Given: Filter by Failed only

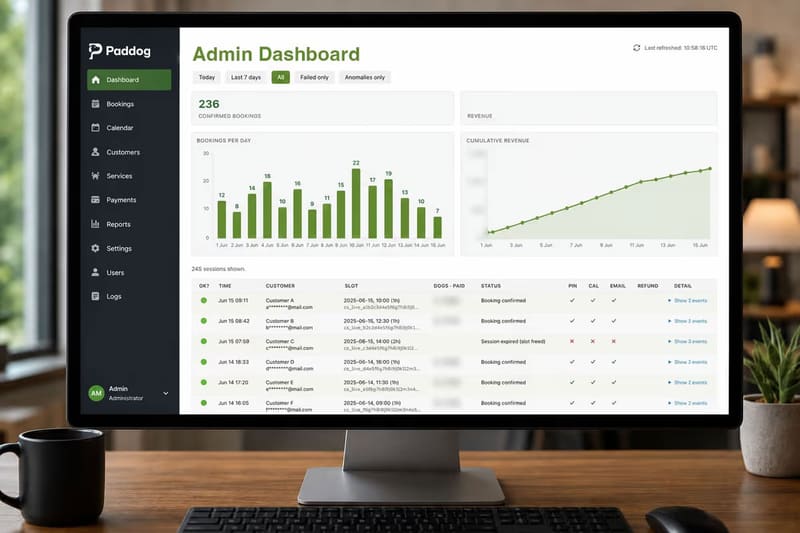Looking at the screenshot, I should [x=314, y=78].
